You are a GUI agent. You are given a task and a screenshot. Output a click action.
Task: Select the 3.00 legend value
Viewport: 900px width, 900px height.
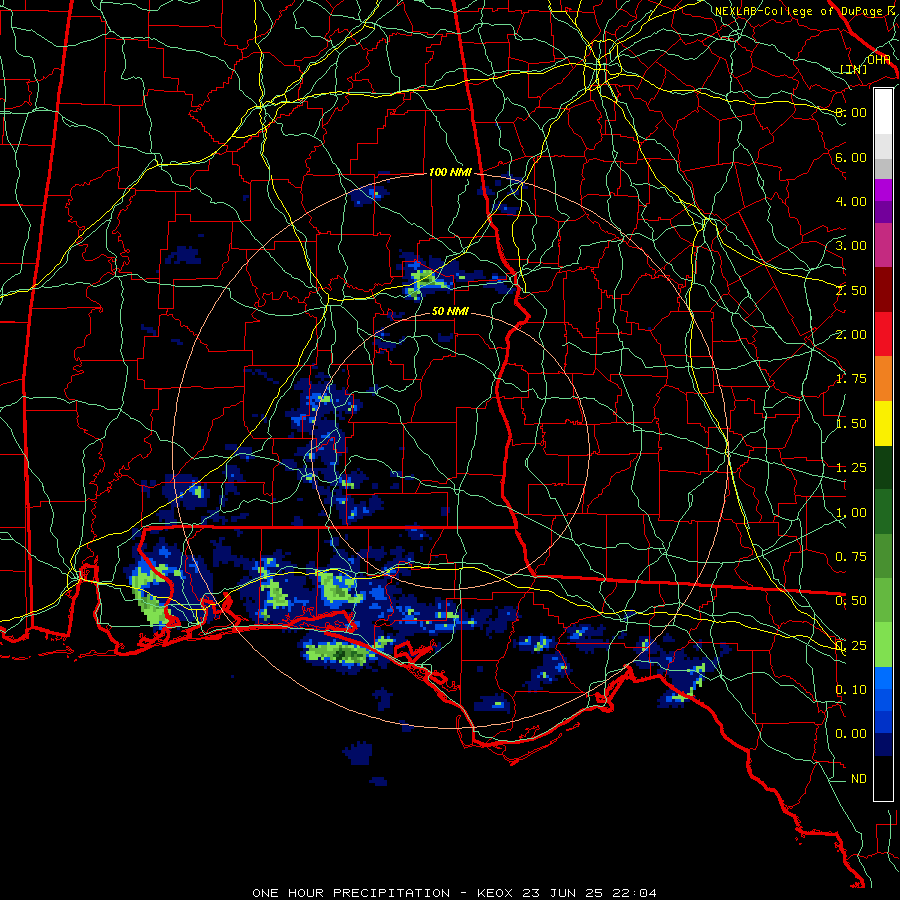click(851, 246)
